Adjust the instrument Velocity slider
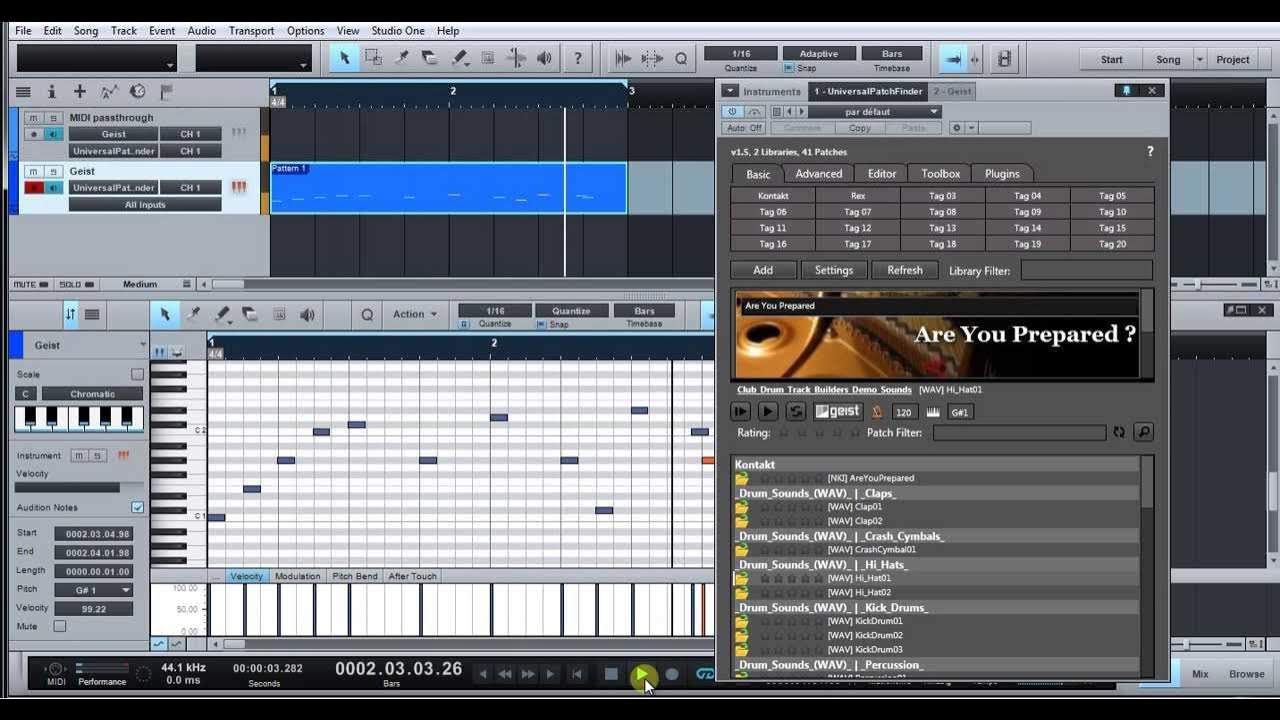 pos(80,488)
